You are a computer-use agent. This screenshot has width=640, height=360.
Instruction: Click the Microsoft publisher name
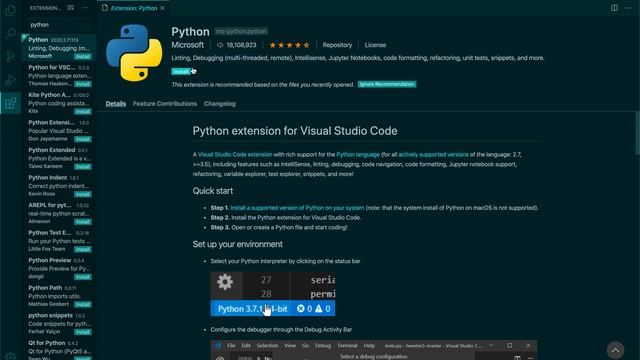[187, 45]
